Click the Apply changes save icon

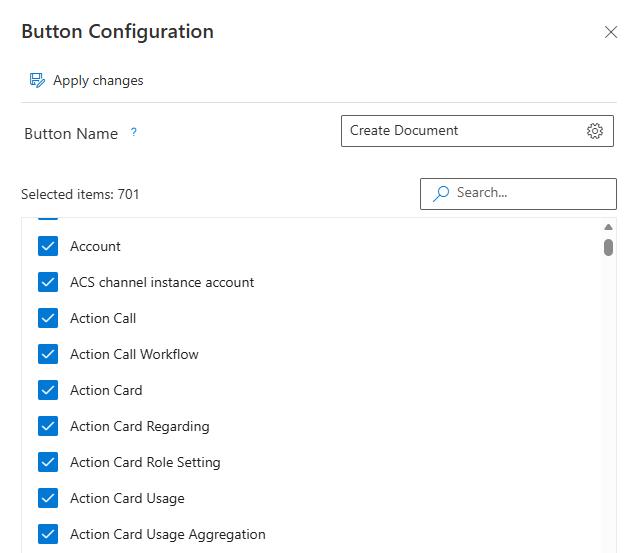tap(37, 81)
